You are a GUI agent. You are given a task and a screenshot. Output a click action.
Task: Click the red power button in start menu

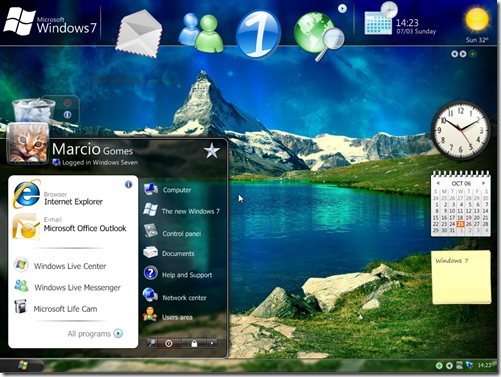point(169,343)
